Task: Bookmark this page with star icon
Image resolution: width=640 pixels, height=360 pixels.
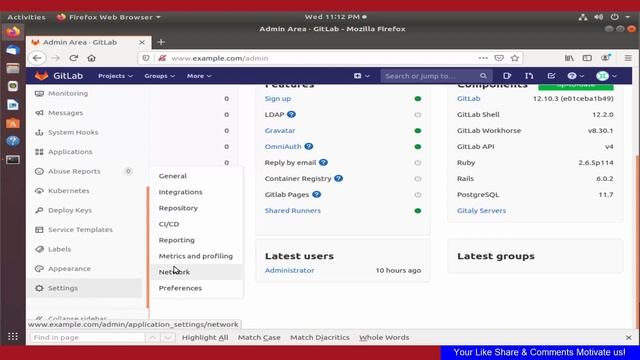Action: (x=515, y=58)
